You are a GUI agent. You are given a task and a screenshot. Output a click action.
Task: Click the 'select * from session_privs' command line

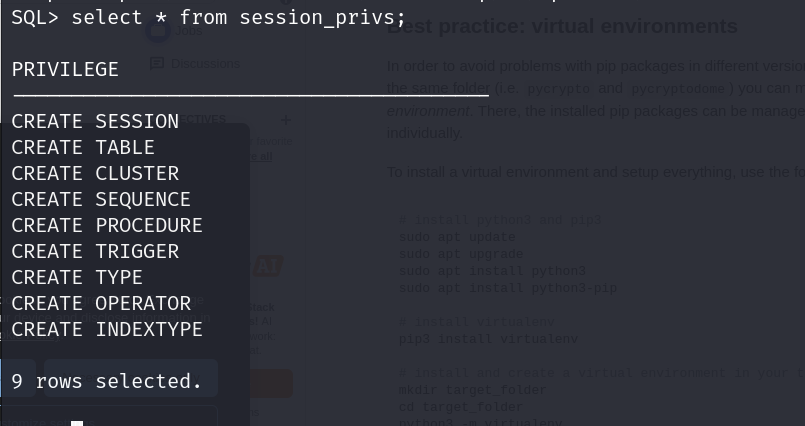208,18
